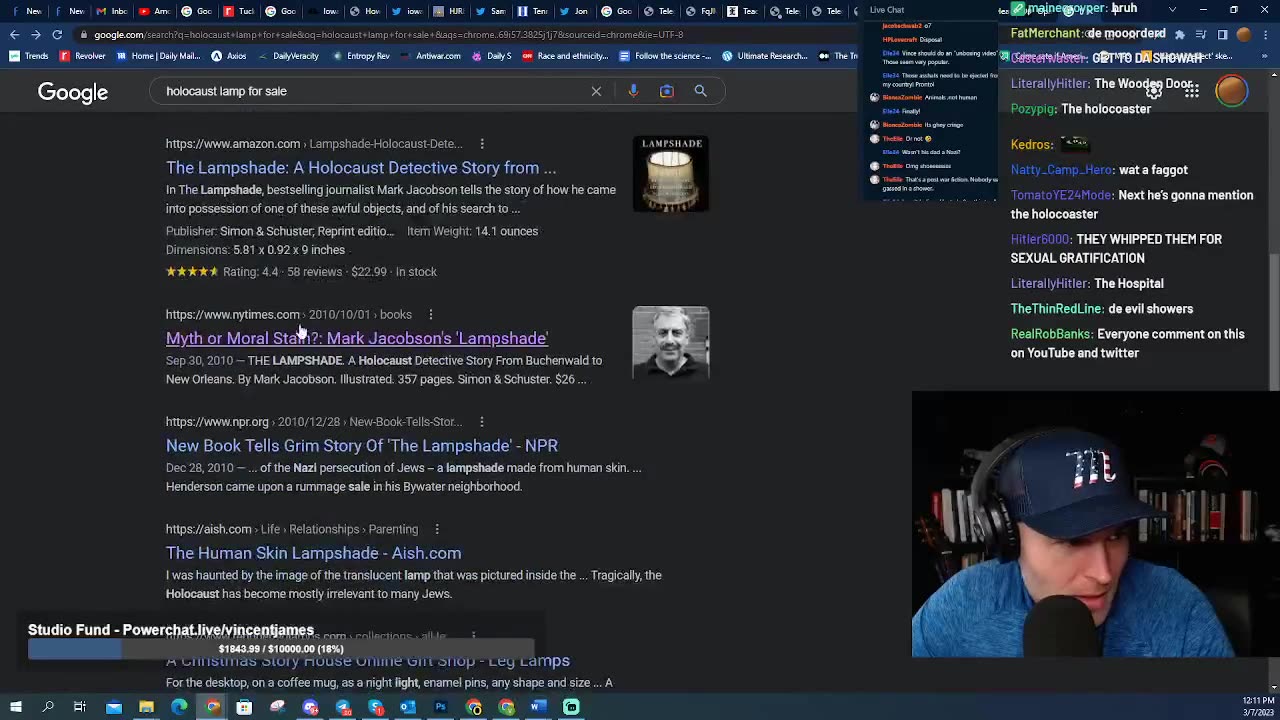Open 'A Christmas Story House' gift shop link
Screen dimensions: 1280x720
pos(368,661)
